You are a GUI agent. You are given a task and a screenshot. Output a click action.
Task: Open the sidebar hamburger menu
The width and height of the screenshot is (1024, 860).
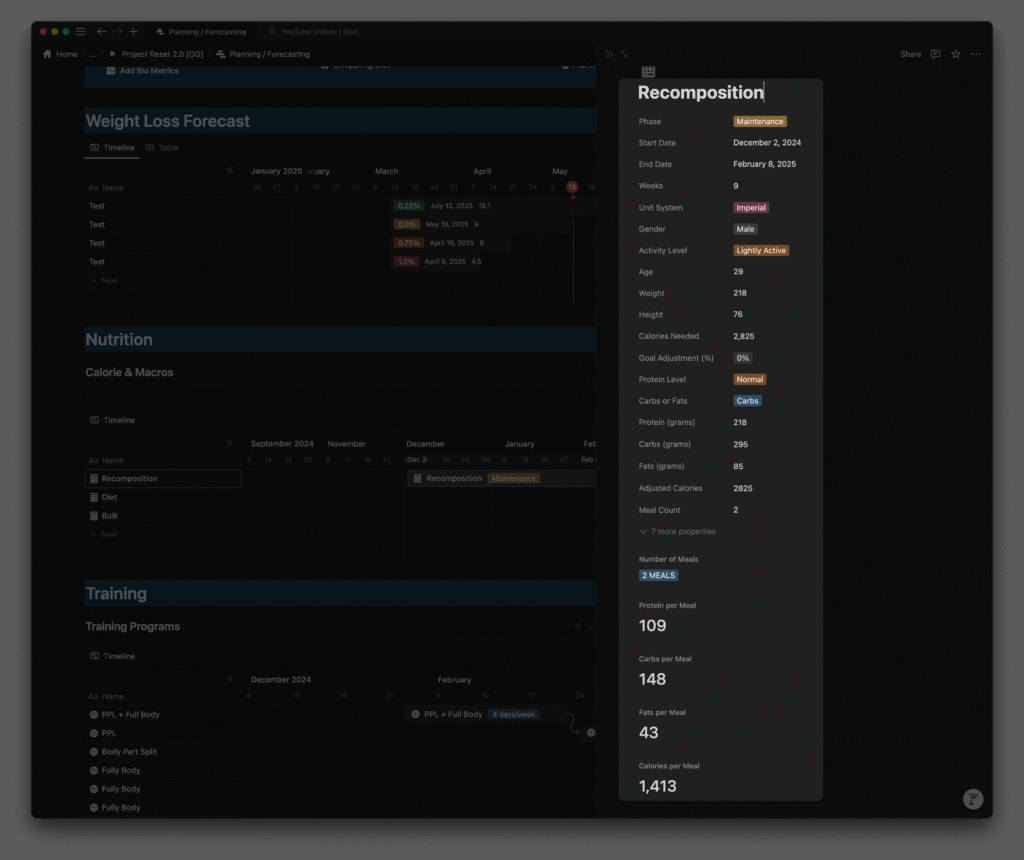pyautogui.click(x=81, y=32)
